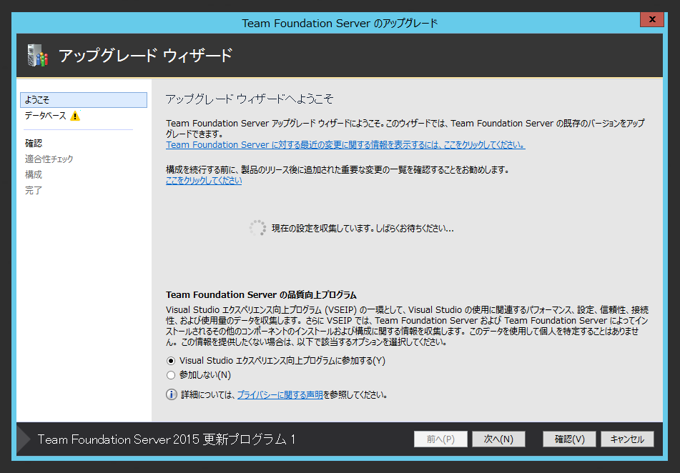Click the server wizard icon in header
The width and height of the screenshot is (680, 473).
point(37,55)
